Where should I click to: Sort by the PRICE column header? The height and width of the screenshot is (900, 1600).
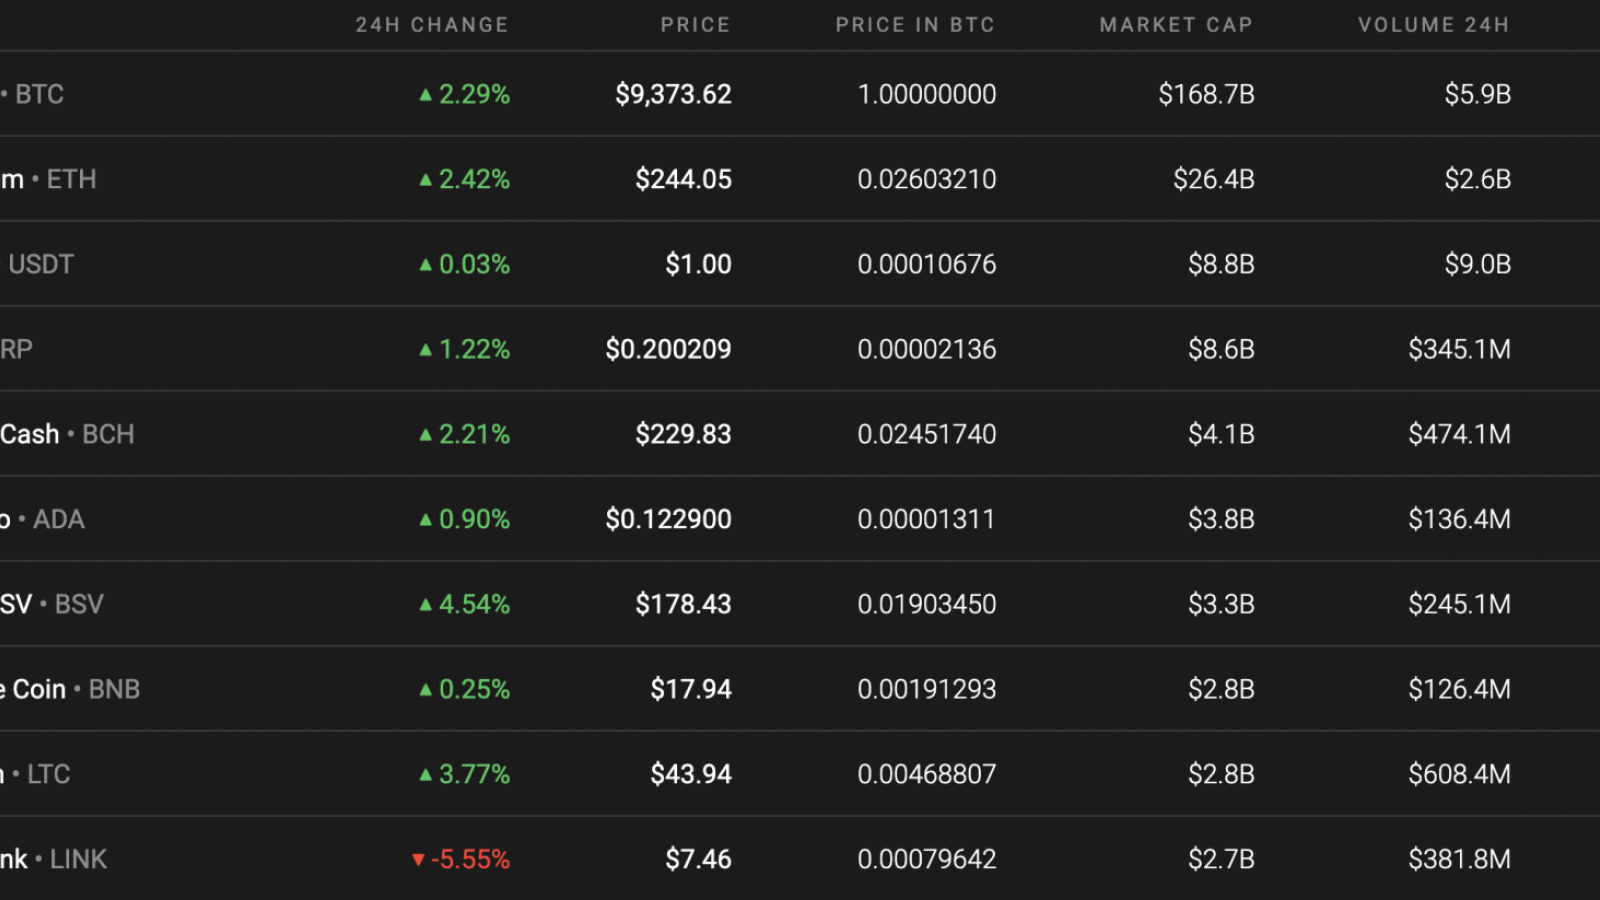pos(695,25)
